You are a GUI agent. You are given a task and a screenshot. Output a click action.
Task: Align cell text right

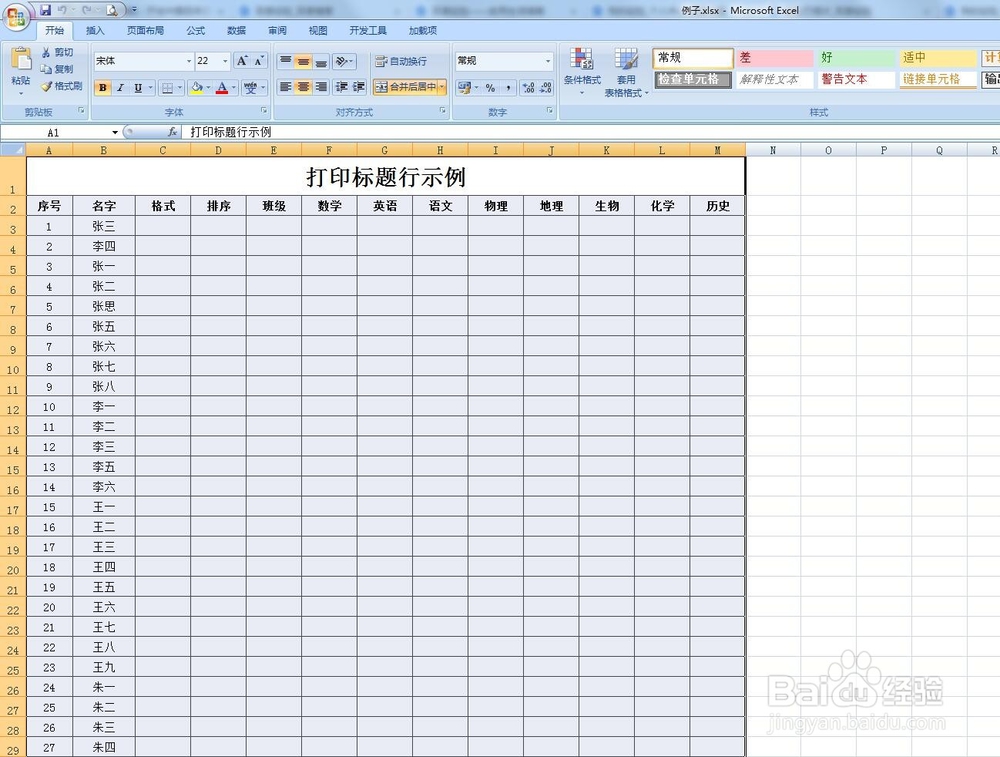(321, 87)
